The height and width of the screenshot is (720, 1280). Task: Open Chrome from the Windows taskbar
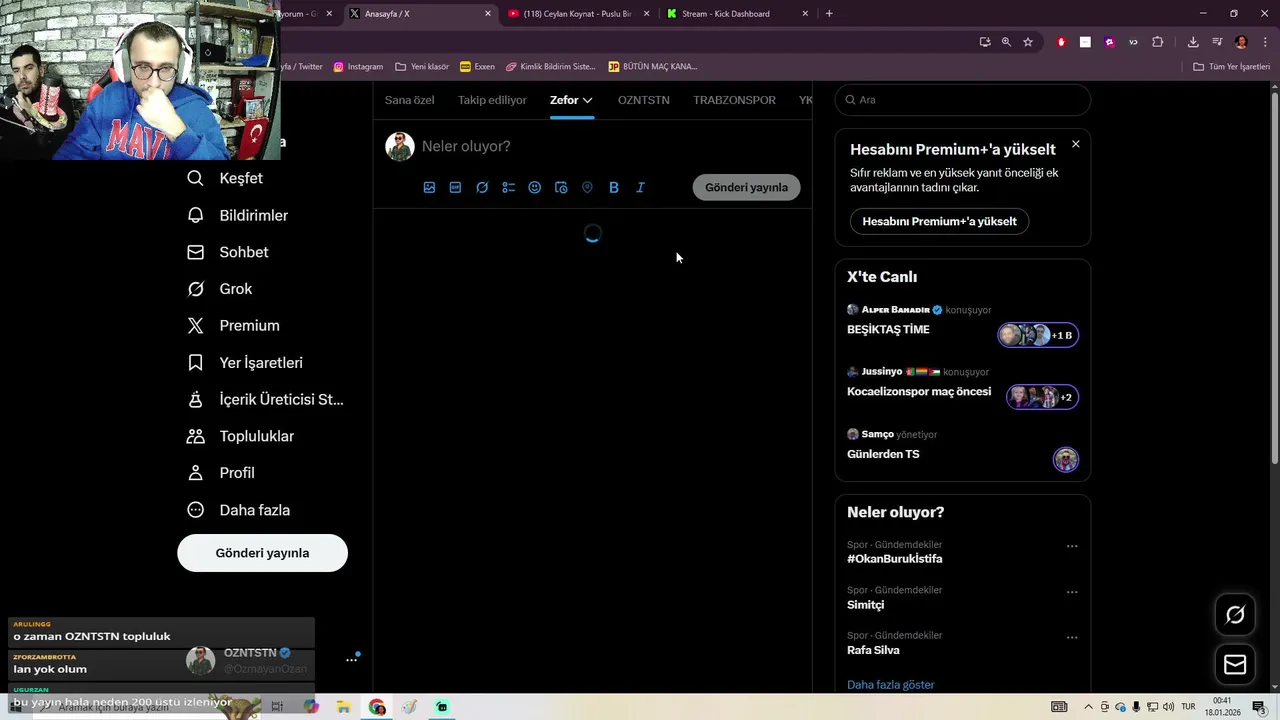click(377, 707)
